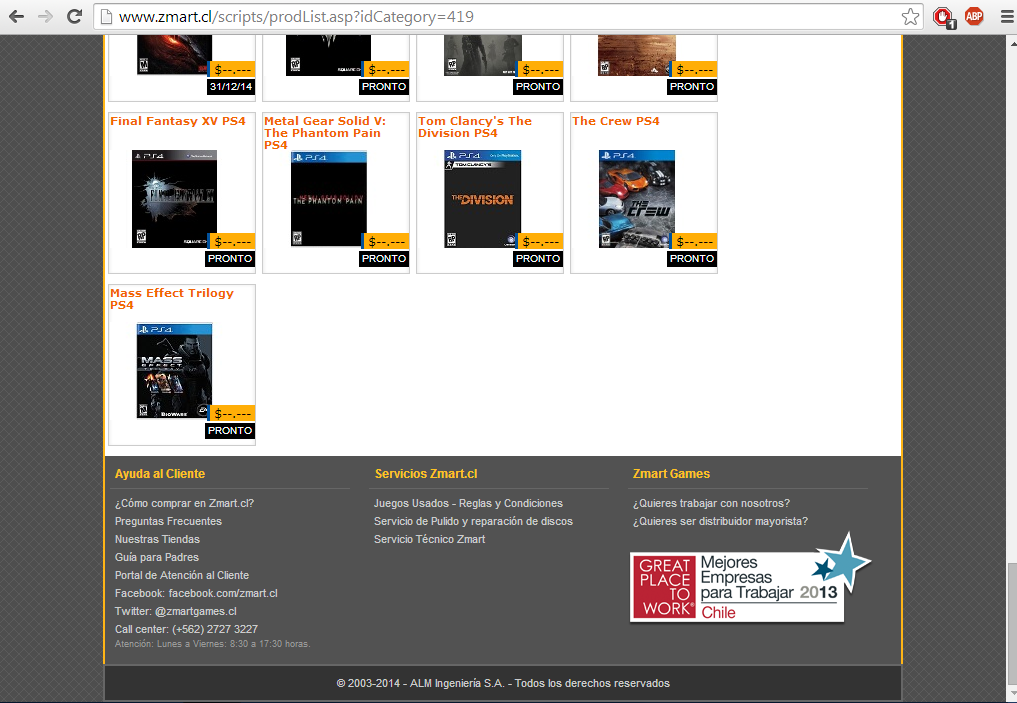The width and height of the screenshot is (1017, 703).
Task: Click the 'Atención: Lunes a Viernes' hours text
Action: (x=213, y=644)
